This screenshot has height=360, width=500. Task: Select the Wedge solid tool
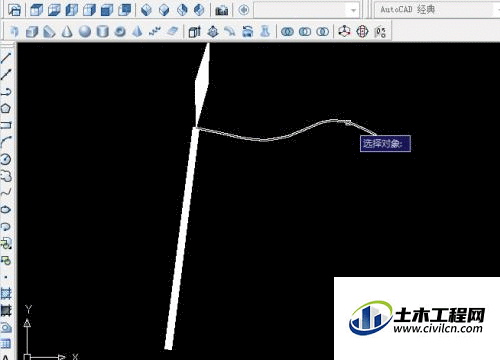click(x=49, y=32)
